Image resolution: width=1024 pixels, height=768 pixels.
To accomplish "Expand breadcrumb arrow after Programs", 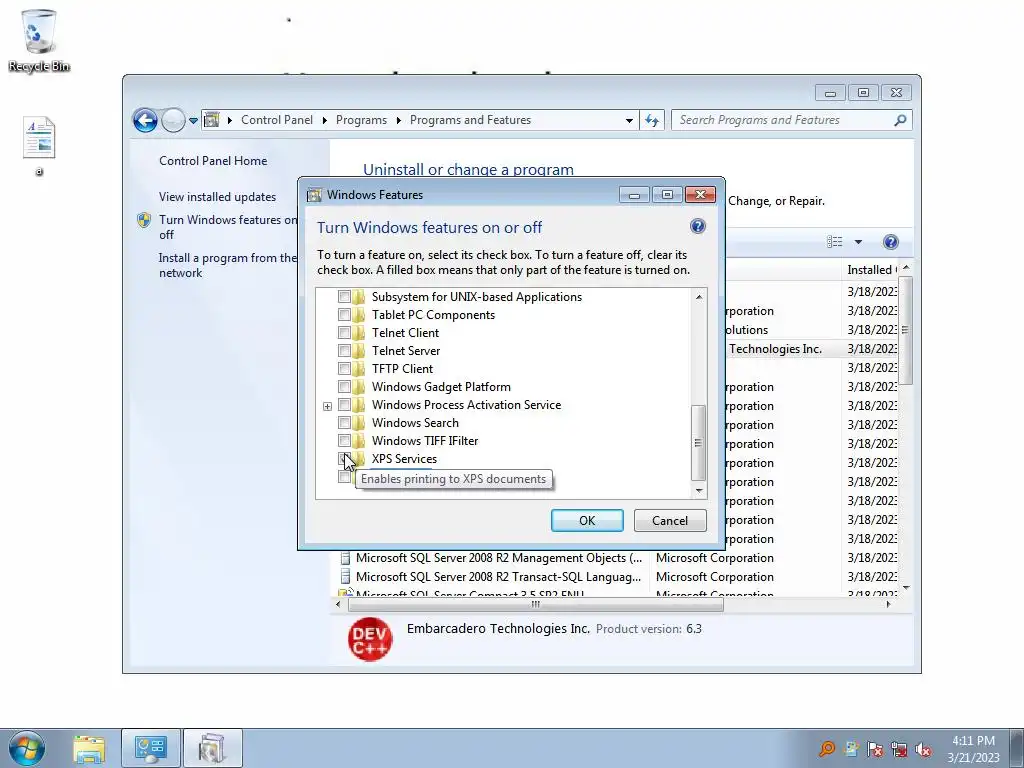I will pos(398,120).
